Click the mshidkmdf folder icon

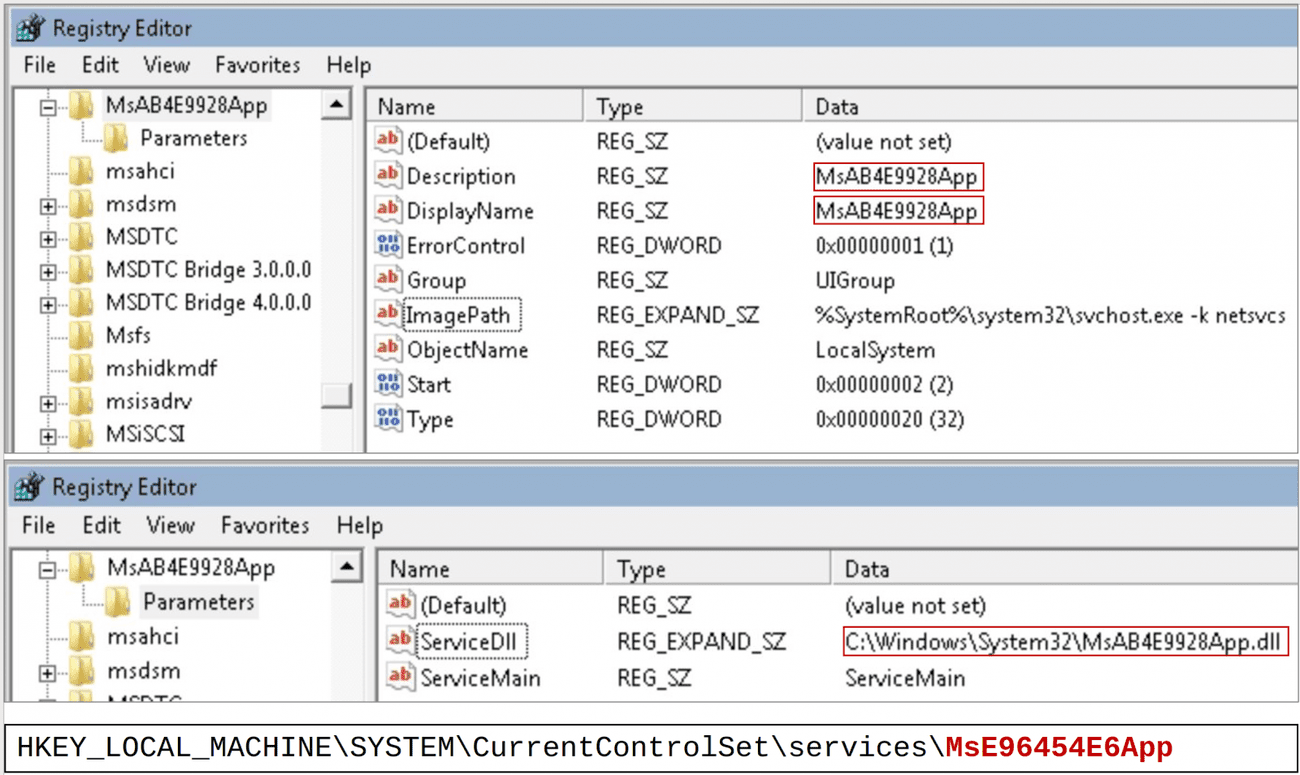coord(82,368)
